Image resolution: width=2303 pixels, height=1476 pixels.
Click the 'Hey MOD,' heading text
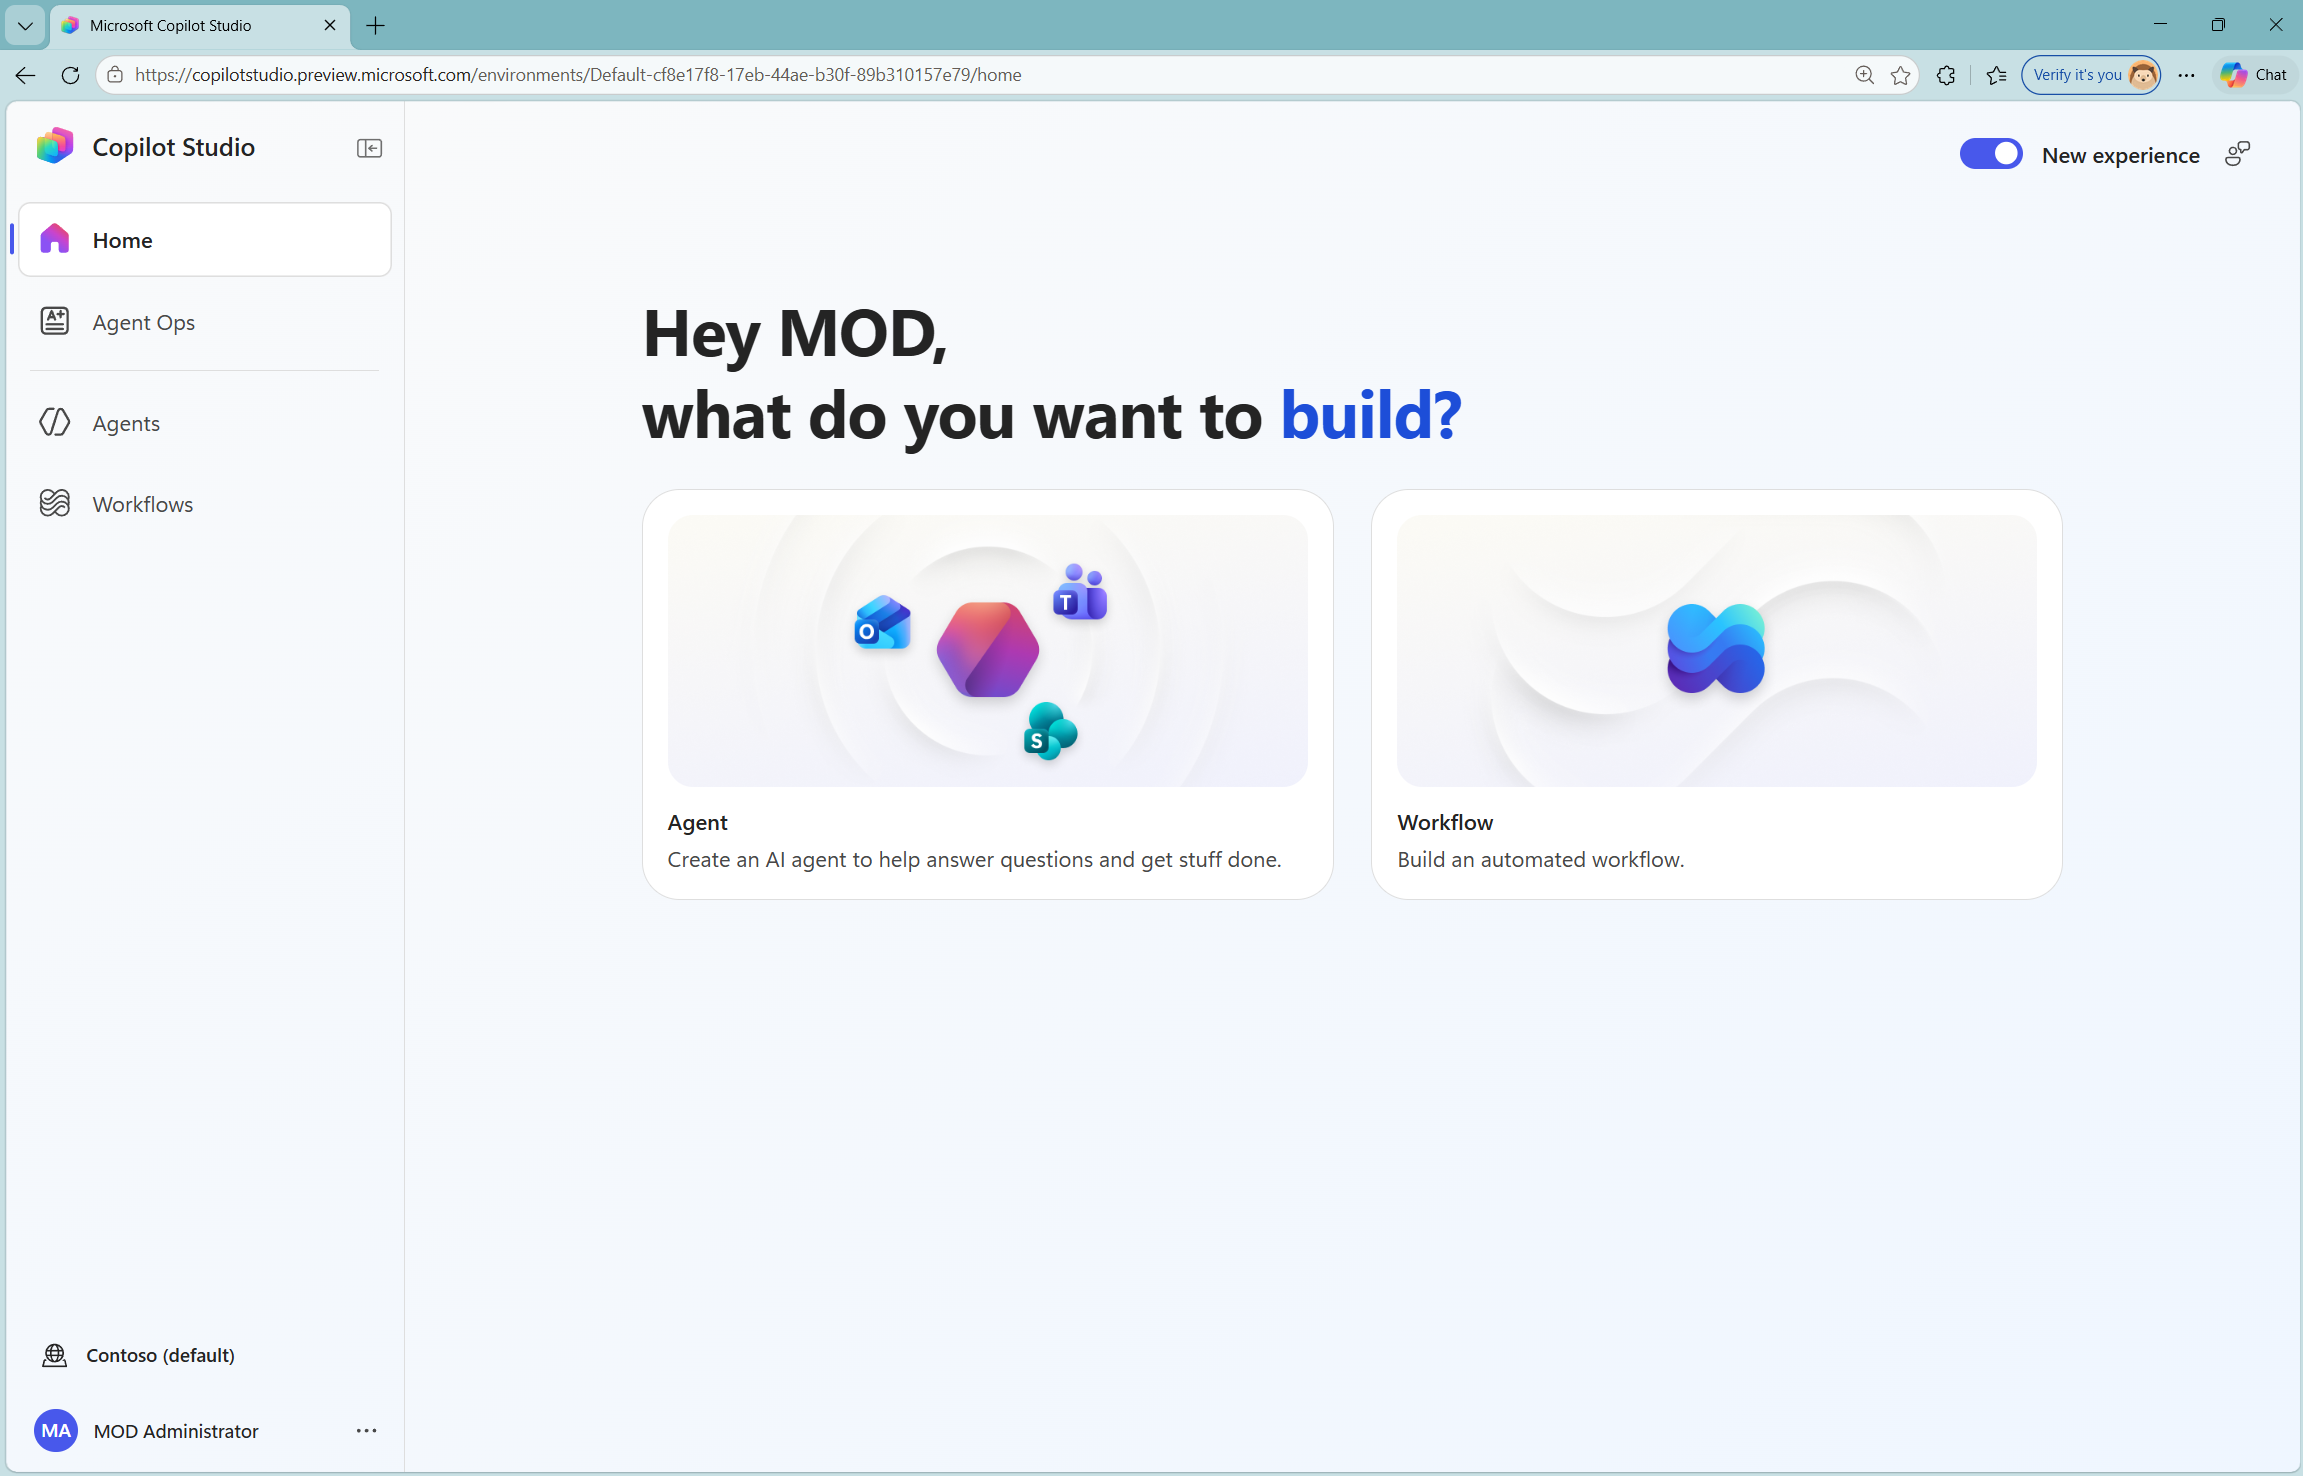(795, 334)
